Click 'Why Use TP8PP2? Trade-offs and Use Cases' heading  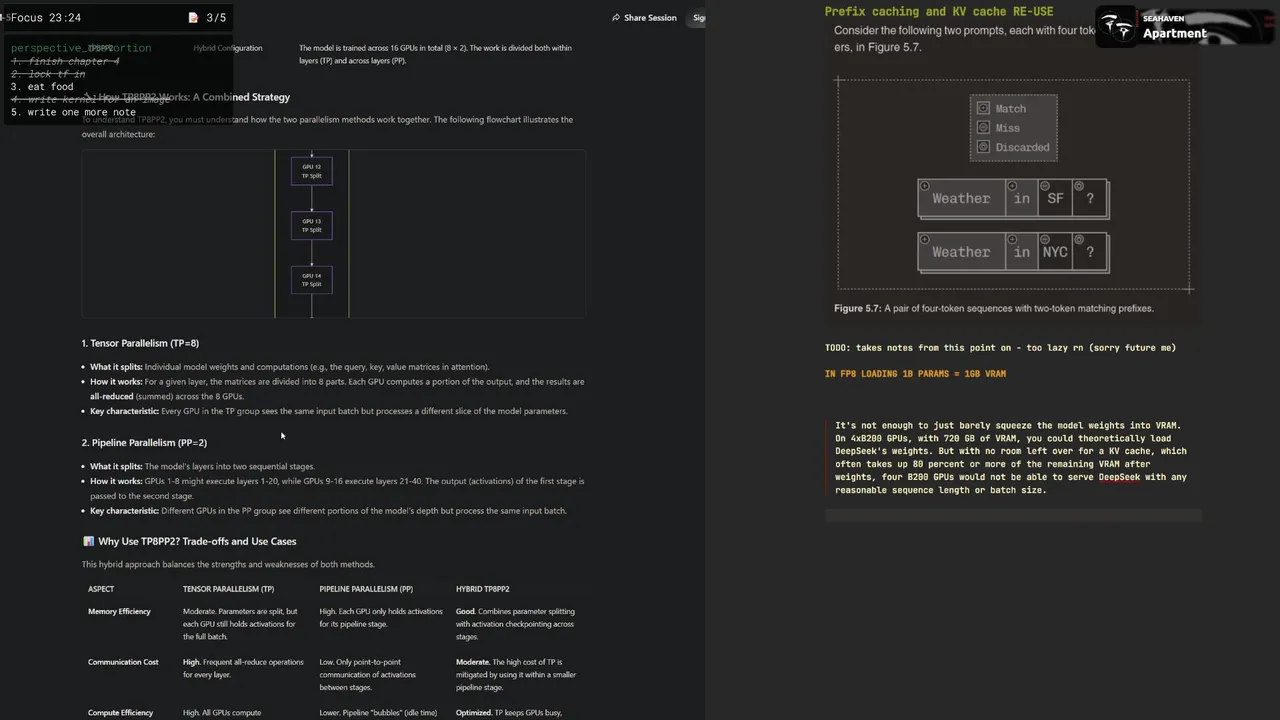197,541
